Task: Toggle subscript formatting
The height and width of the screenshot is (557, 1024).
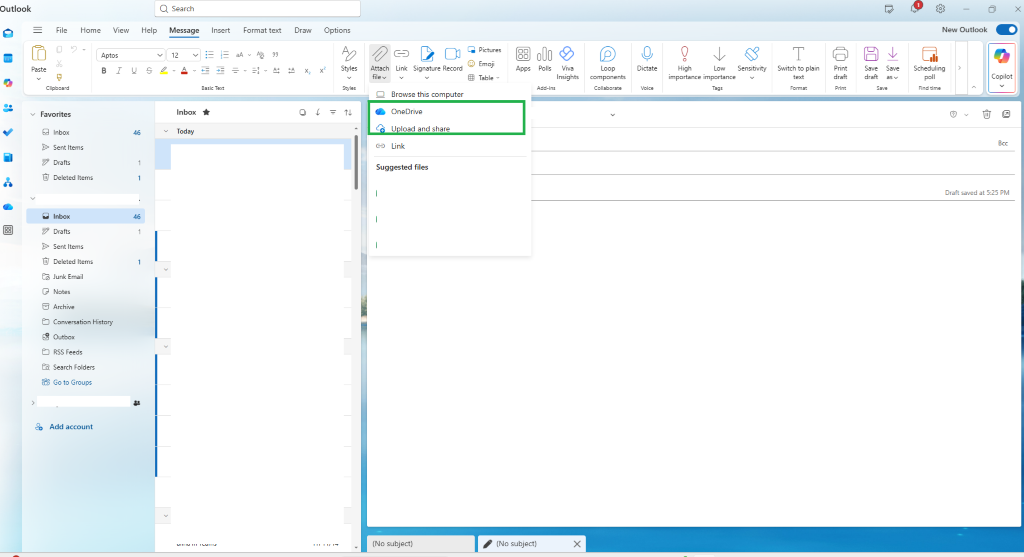Action: pos(307,71)
